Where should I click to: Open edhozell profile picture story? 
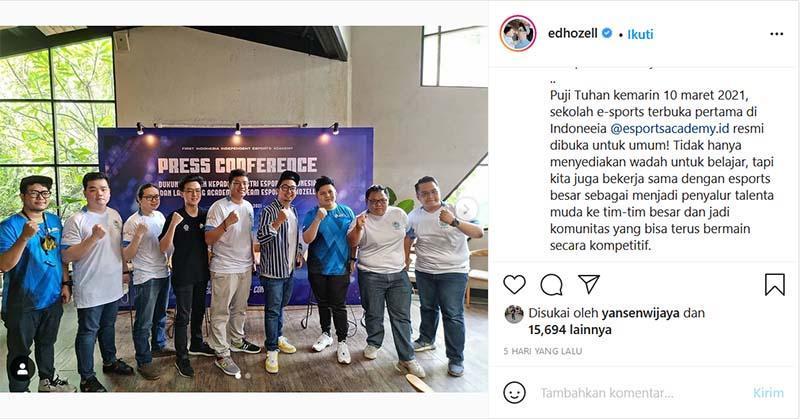click(x=518, y=34)
